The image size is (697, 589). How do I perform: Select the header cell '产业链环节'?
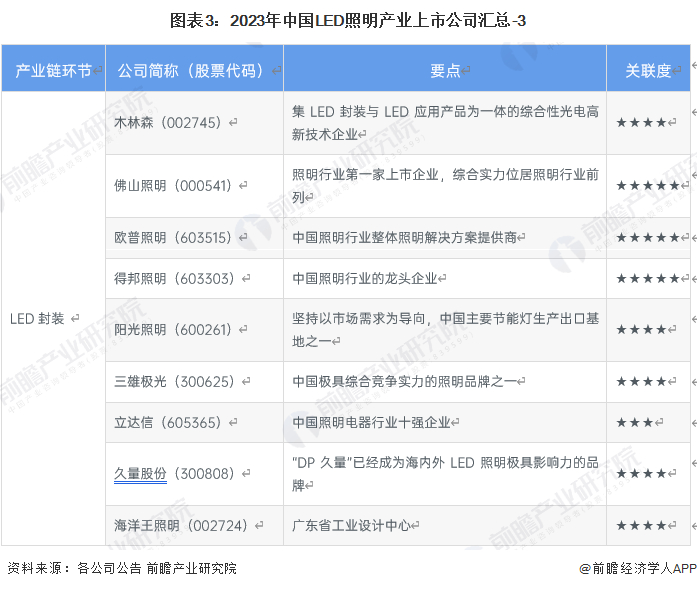coord(53,70)
